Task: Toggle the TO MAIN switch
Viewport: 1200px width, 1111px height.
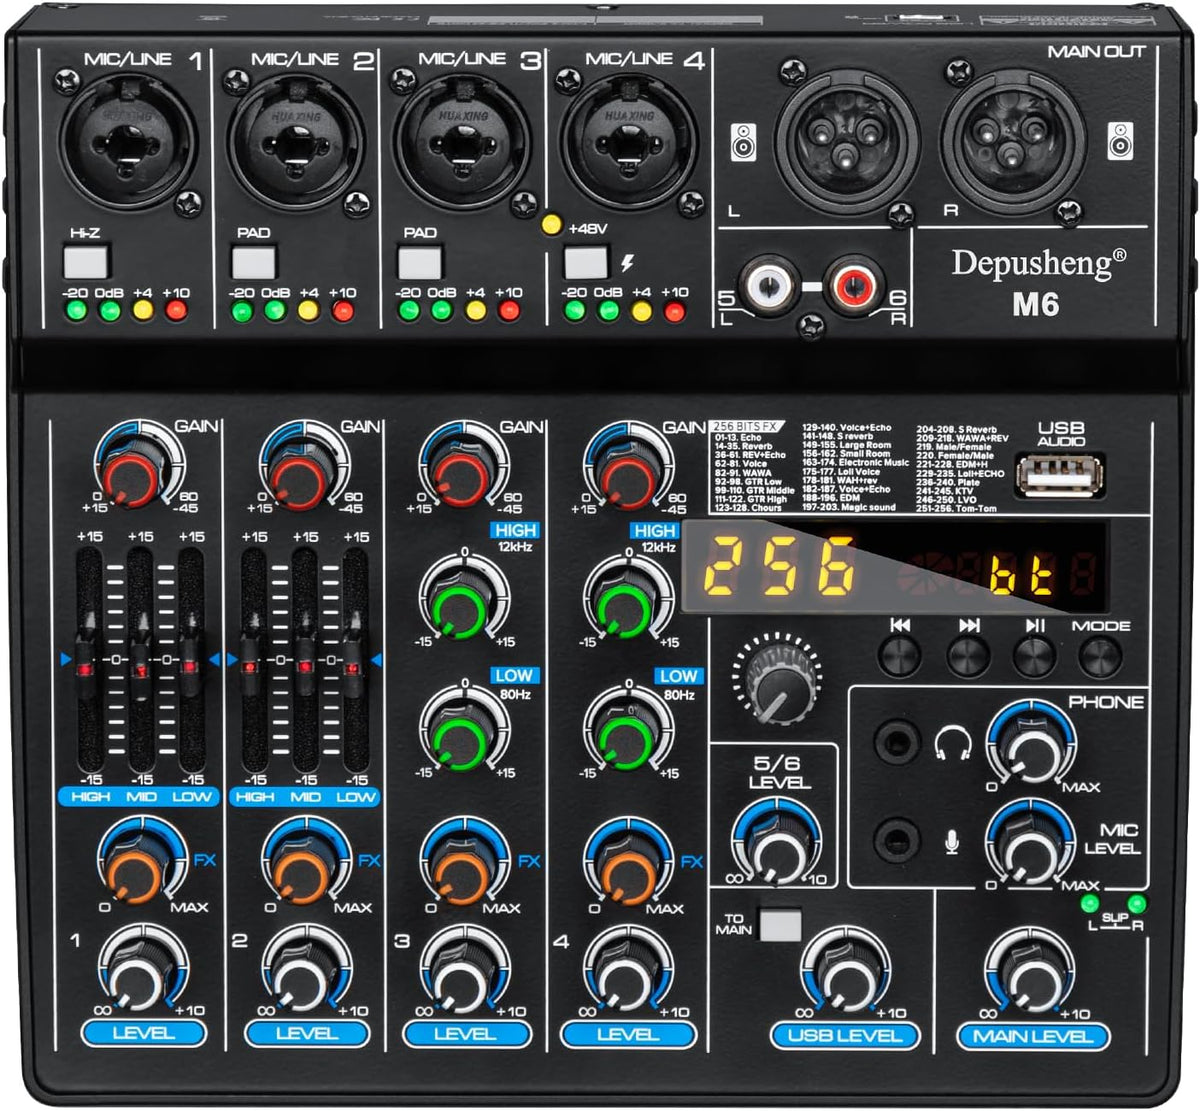Action: [x=781, y=925]
